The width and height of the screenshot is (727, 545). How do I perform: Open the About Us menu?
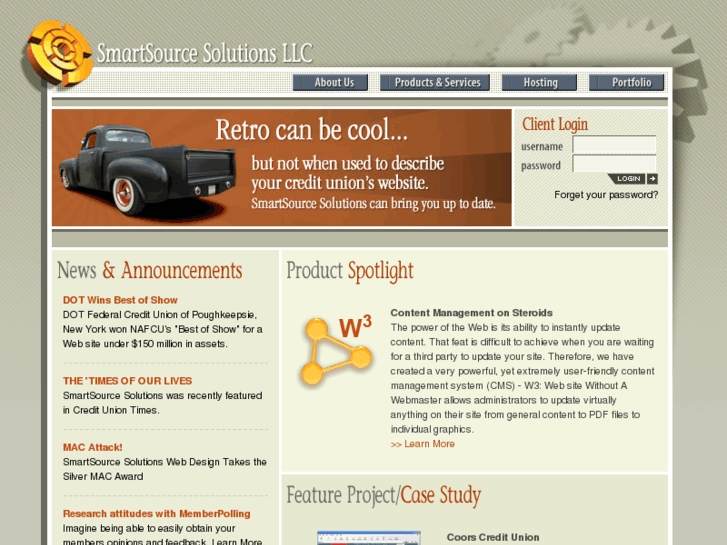point(330,83)
